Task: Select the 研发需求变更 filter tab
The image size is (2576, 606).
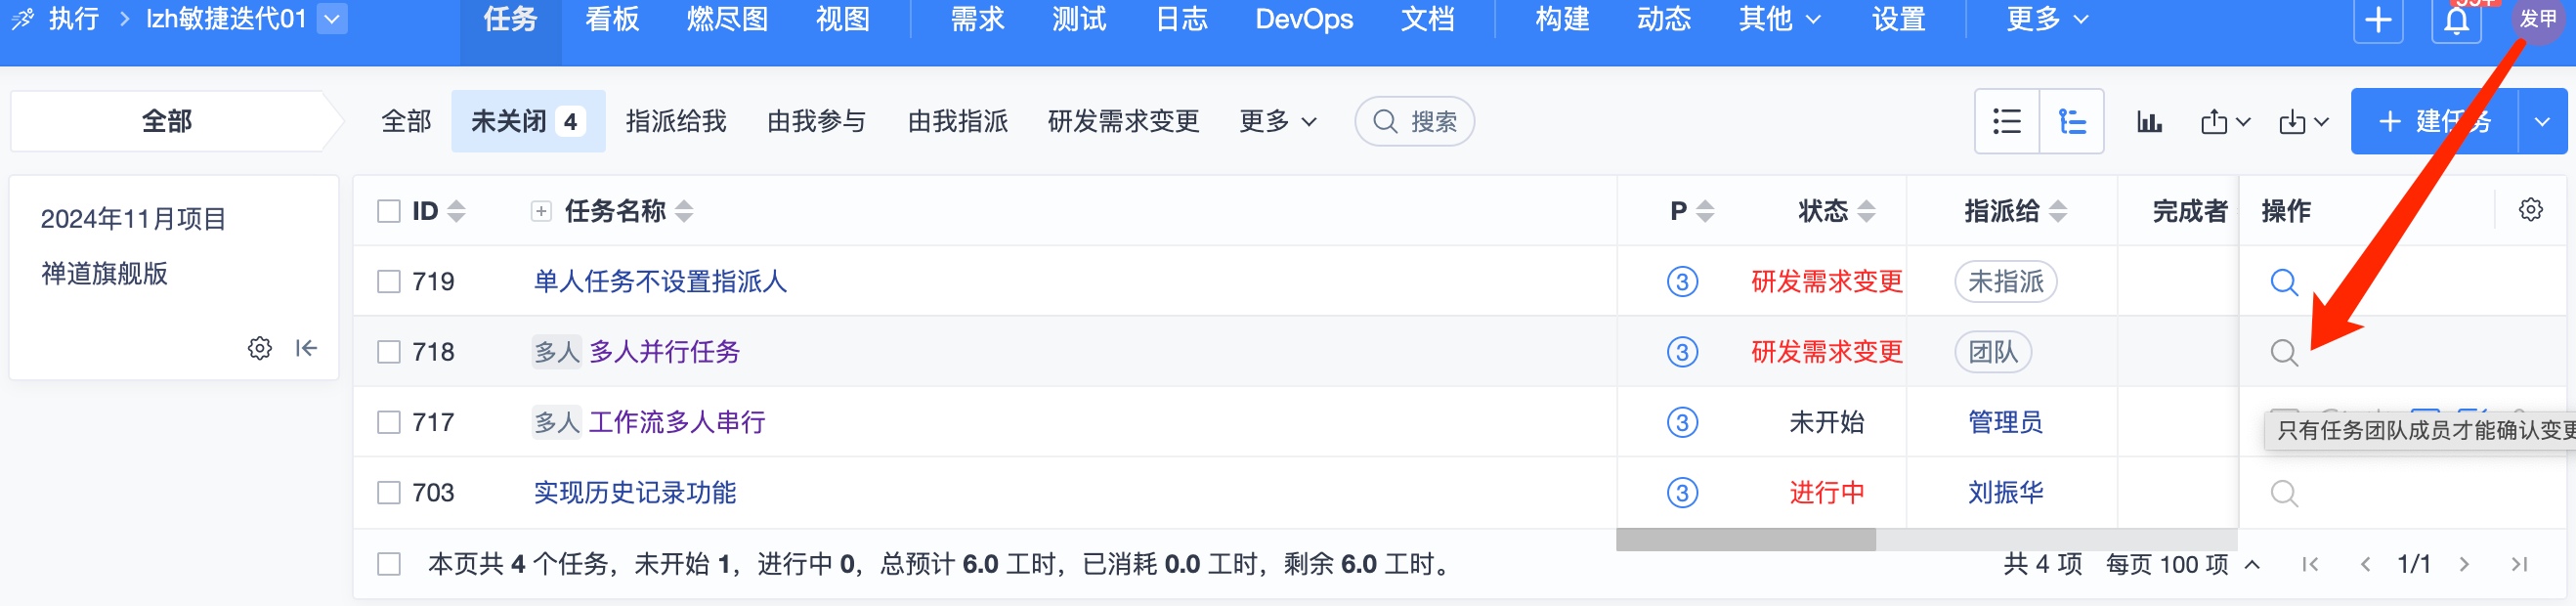Action: pos(1123,122)
